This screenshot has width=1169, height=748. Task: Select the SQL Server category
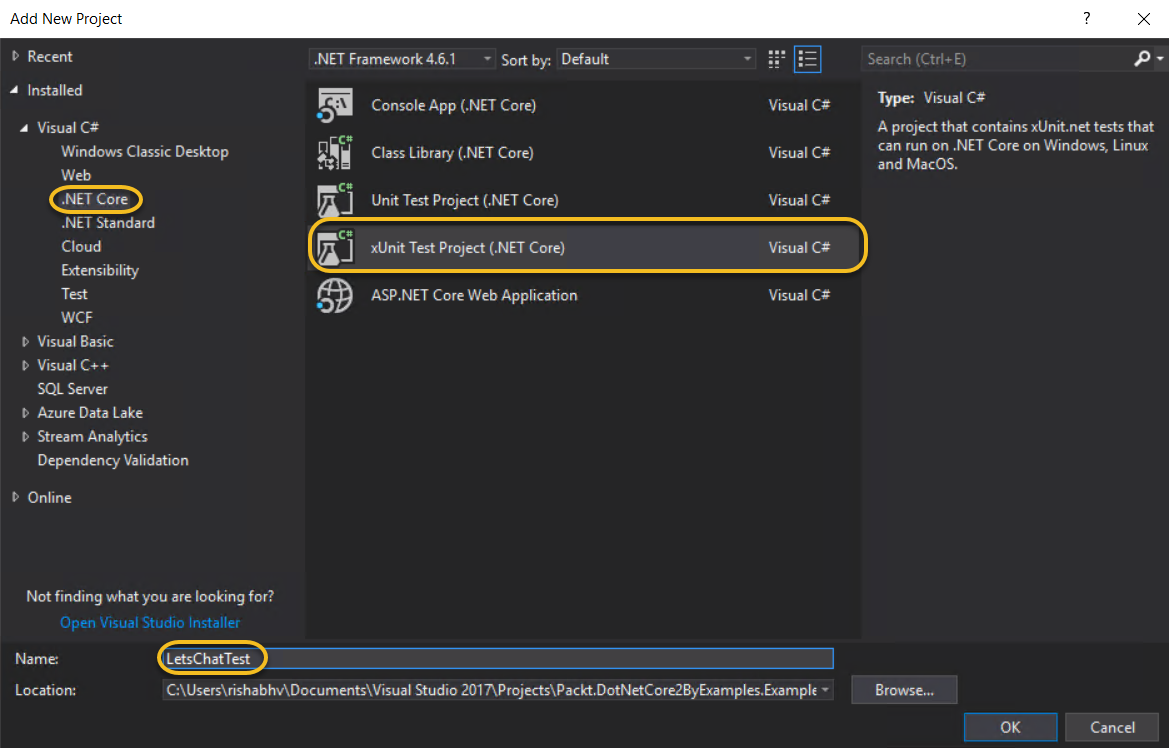72,389
